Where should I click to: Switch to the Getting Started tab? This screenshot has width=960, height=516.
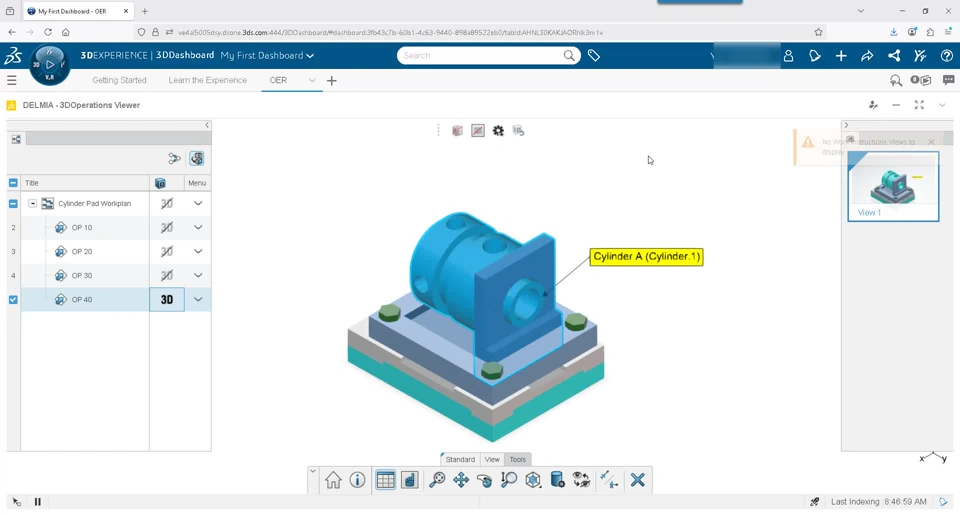[x=119, y=80]
